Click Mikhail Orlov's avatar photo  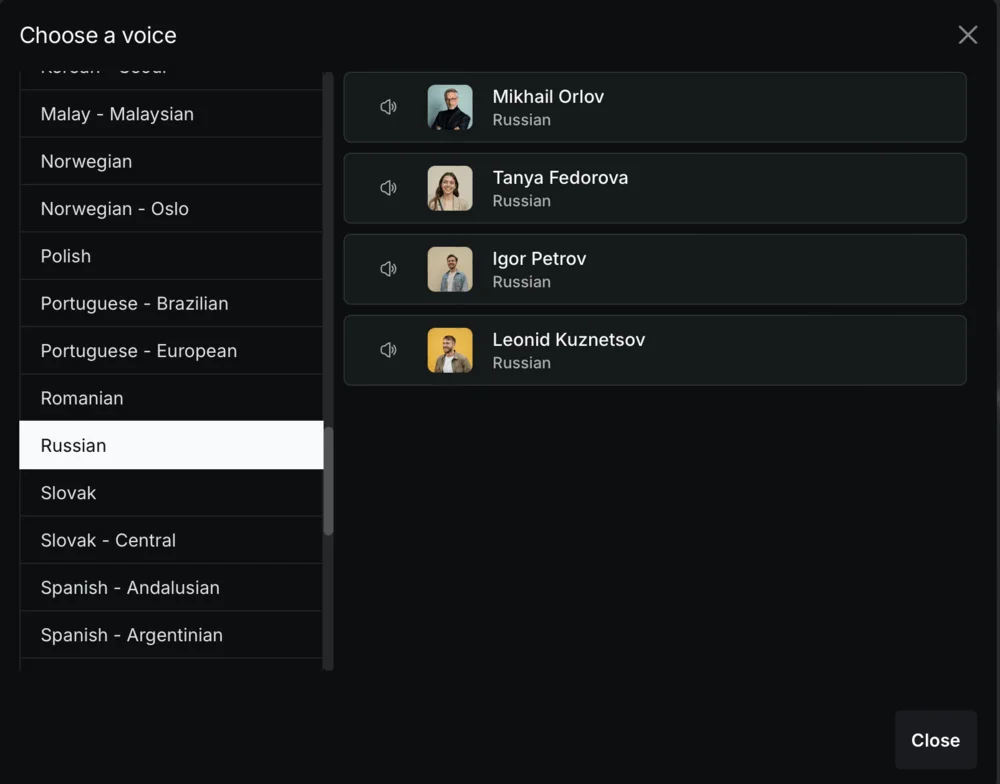pyautogui.click(x=450, y=107)
